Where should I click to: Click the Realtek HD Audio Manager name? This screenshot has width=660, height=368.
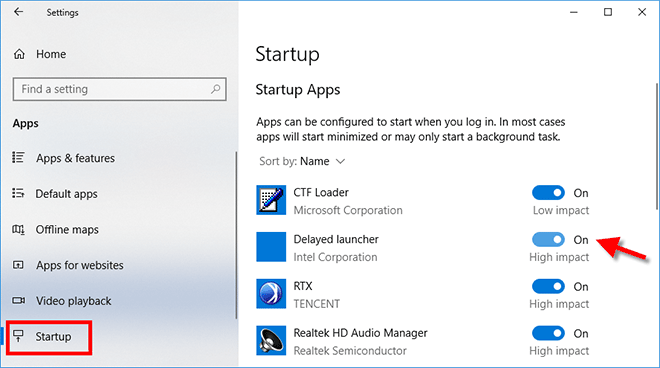[x=360, y=333]
